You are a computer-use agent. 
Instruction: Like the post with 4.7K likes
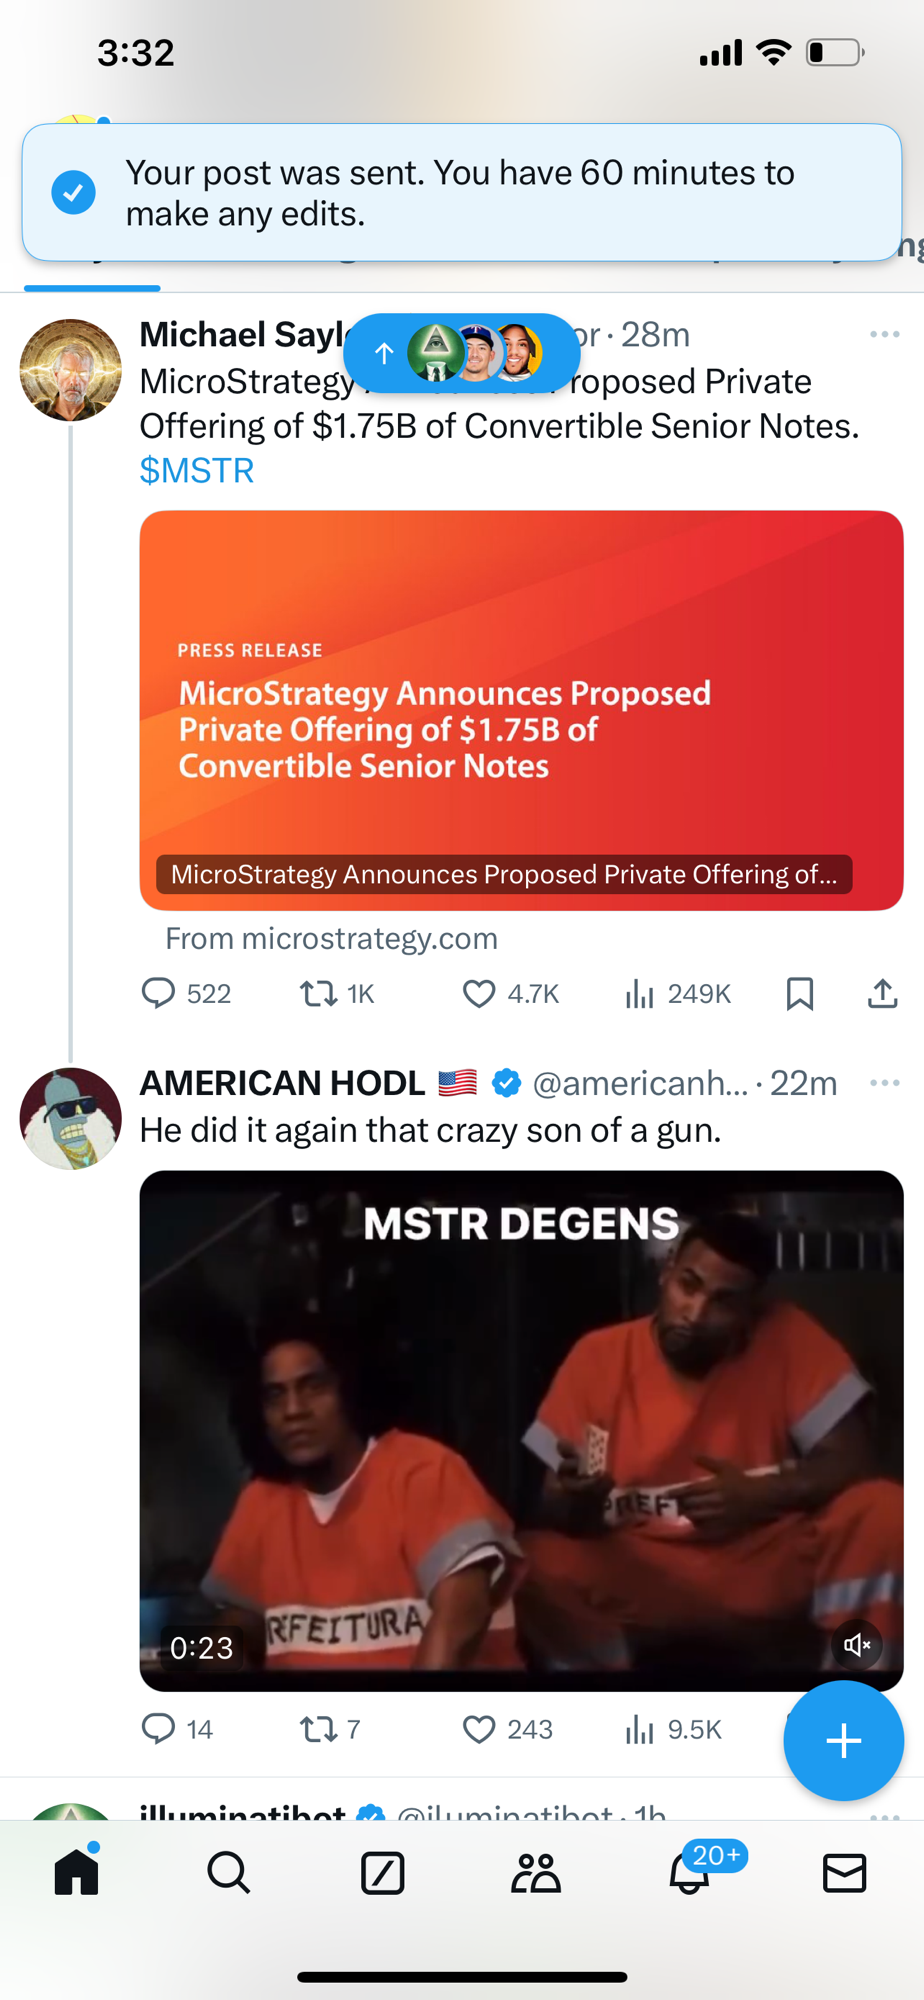[x=479, y=993]
